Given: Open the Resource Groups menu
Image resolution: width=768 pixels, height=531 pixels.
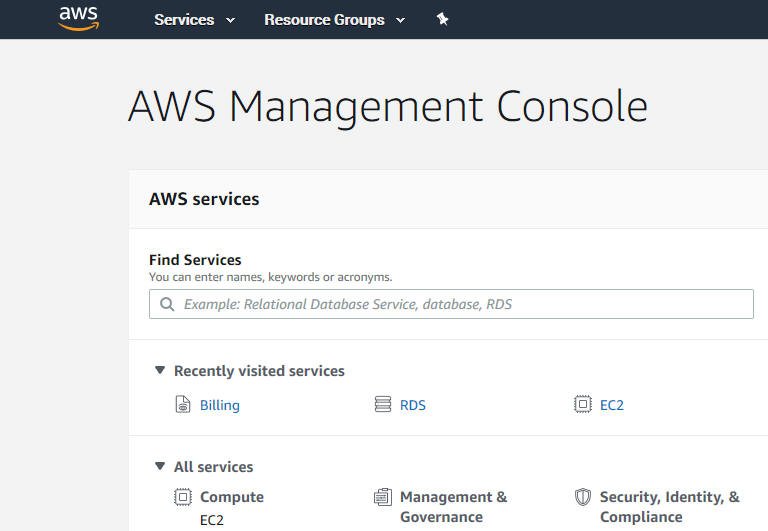Looking at the screenshot, I should [324, 20].
